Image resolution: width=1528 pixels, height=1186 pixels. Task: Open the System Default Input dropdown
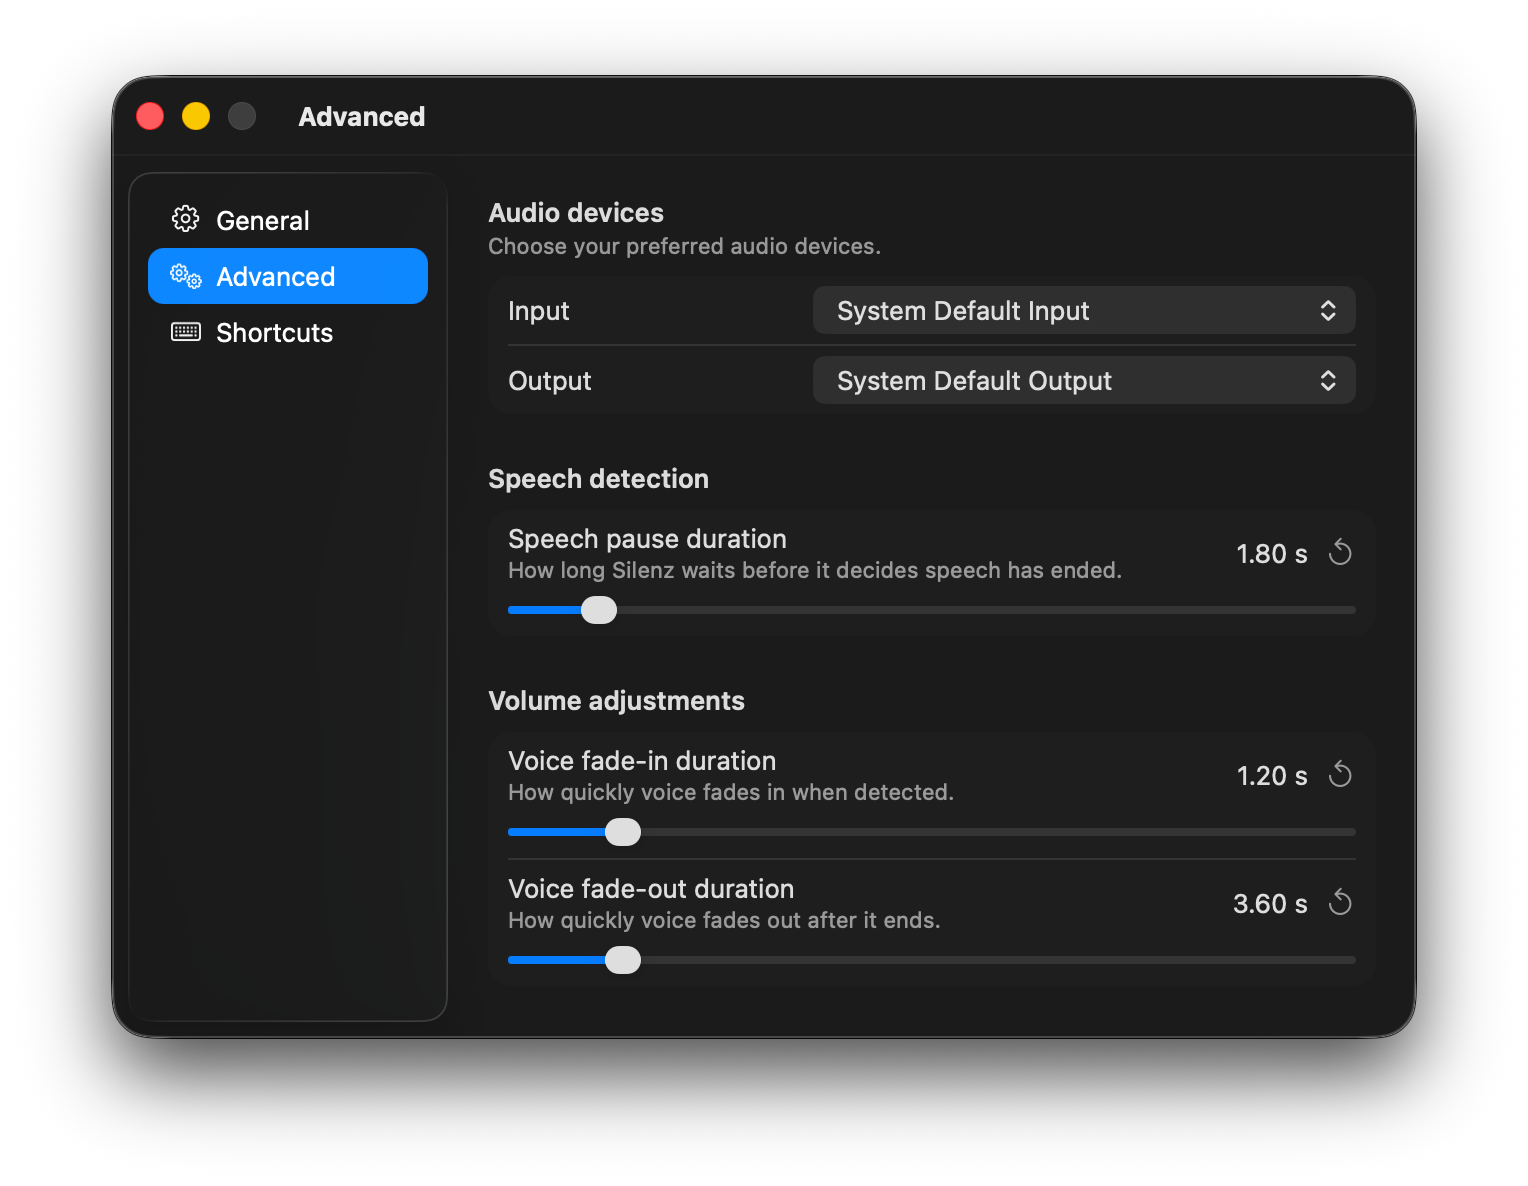(1083, 310)
